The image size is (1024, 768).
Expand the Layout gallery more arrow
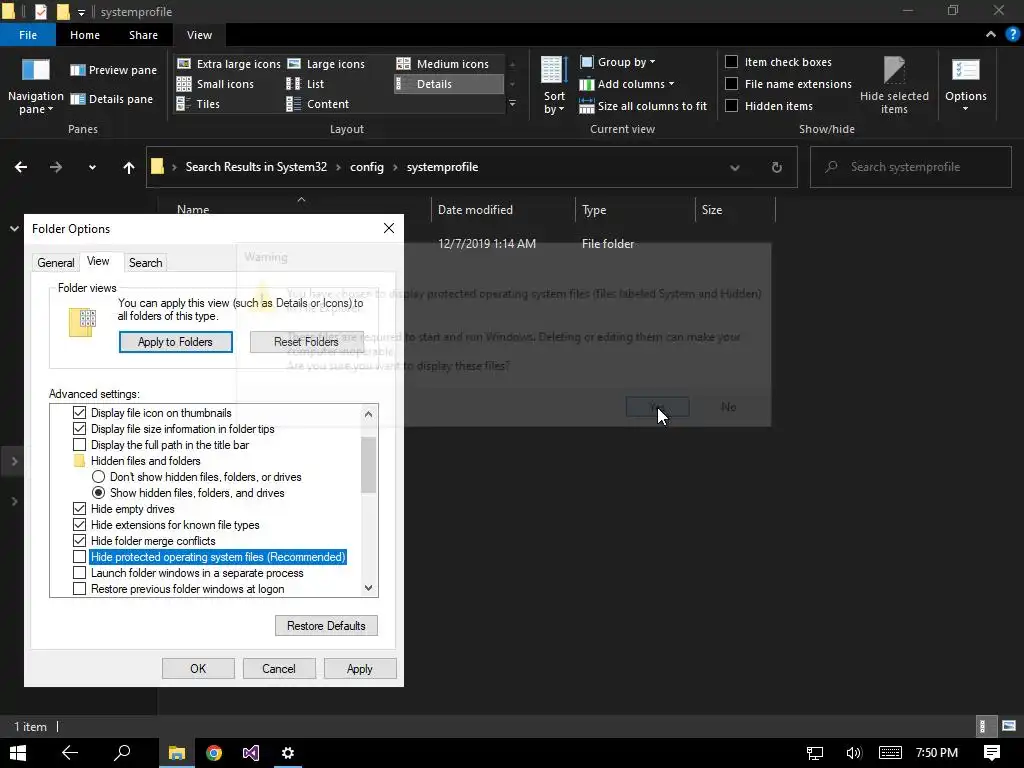(x=513, y=103)
